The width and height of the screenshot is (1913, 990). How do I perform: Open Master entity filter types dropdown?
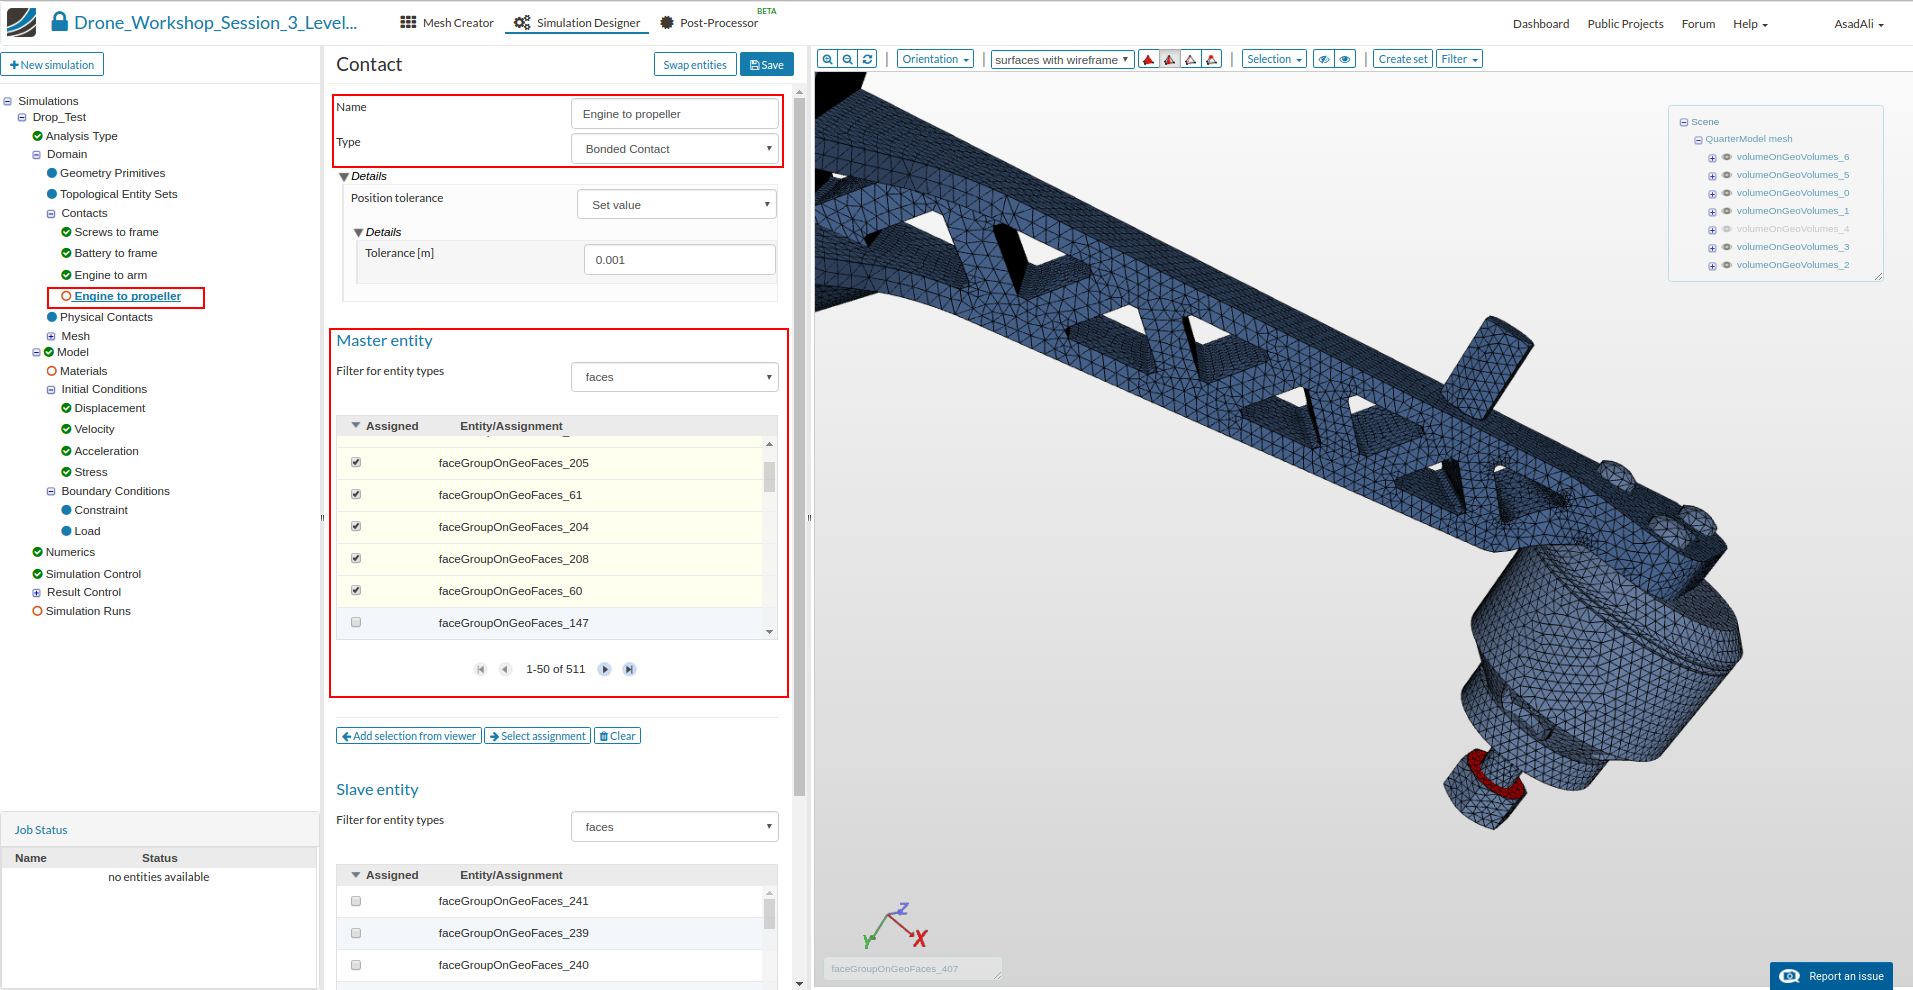point(675,377)
